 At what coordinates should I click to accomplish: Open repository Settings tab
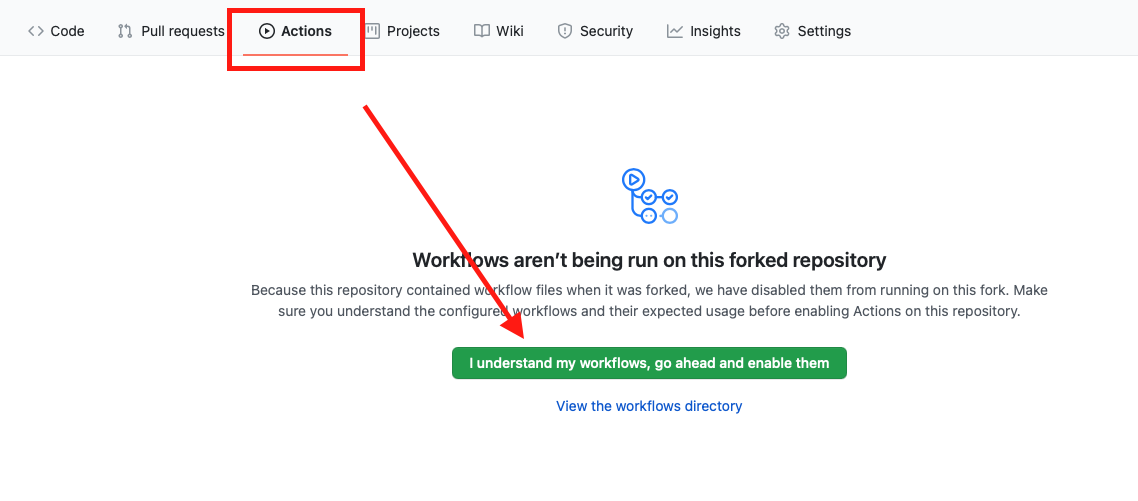[x=812, y=31]
